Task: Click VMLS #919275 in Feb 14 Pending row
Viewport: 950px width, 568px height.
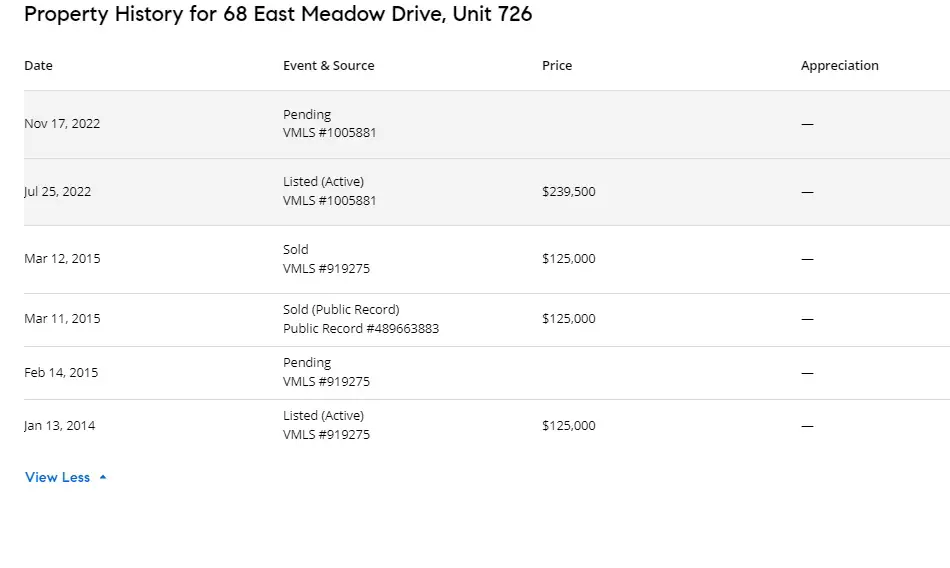Action: (327, 382)
